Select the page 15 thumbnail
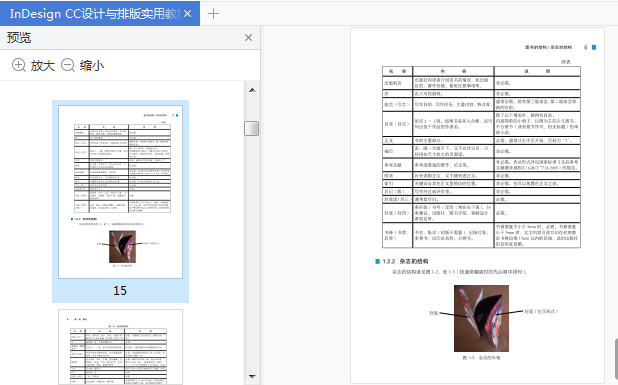 [x=121, y=192]
